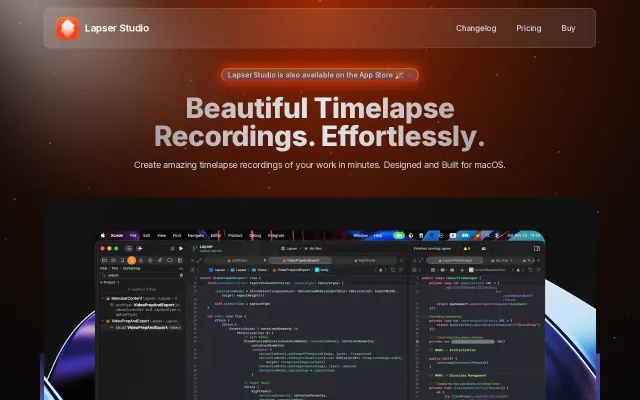This screenshot has height=400, width=640.
Task: Open the Navigate menu in the preview
Action: (x=196, y=236)
